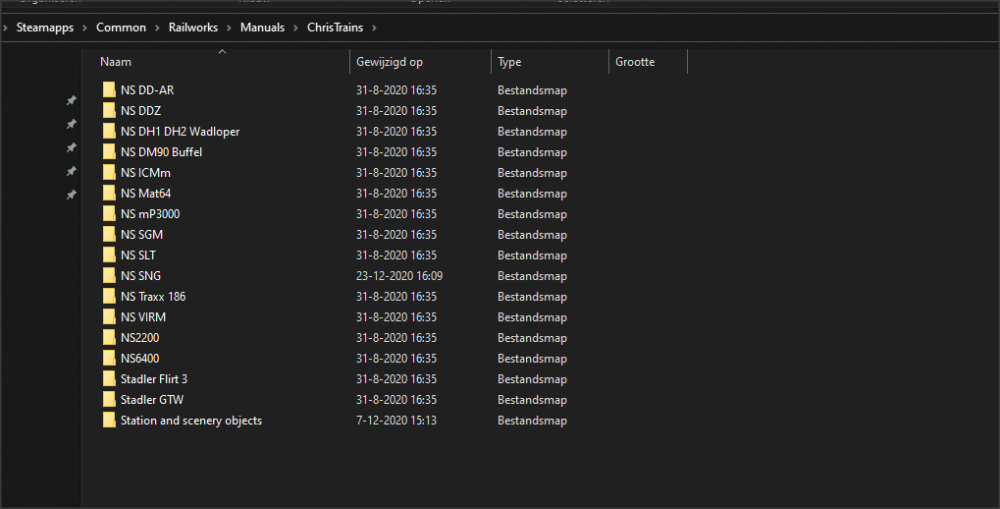Image resolution: width=1000 pixels, height=509 pixels.
Task: Click the topmost pin icon in the sidebar
Action: coord(71,101)
